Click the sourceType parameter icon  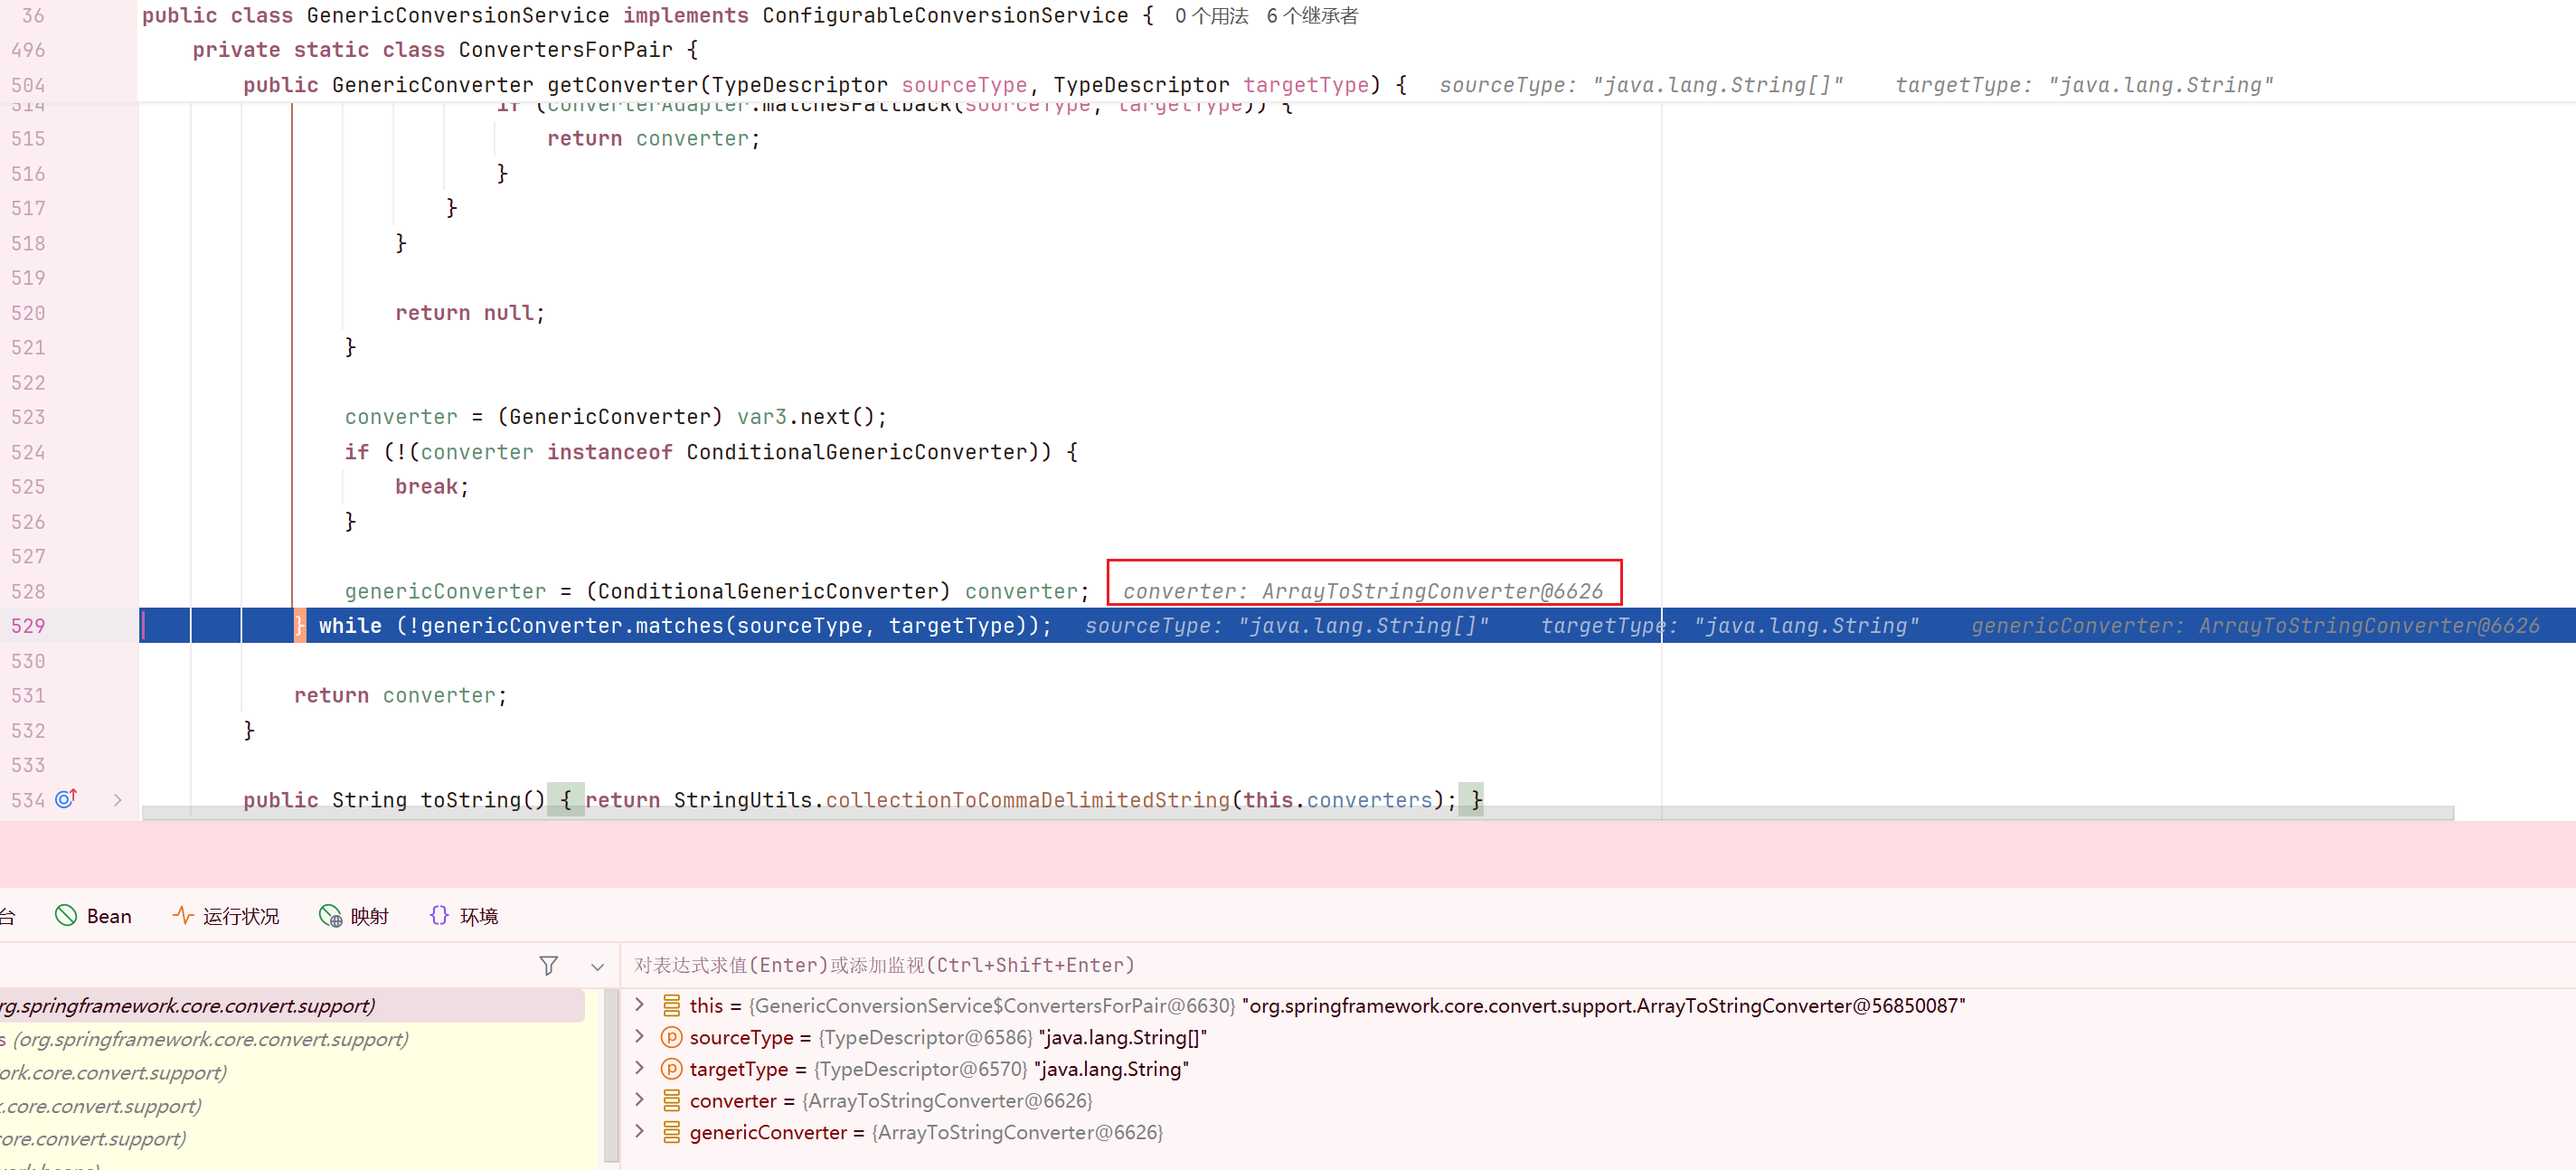coord(672,1037)
